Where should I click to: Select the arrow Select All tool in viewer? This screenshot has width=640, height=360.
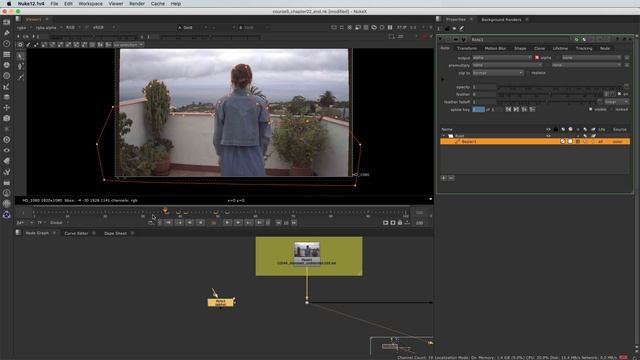21,56
